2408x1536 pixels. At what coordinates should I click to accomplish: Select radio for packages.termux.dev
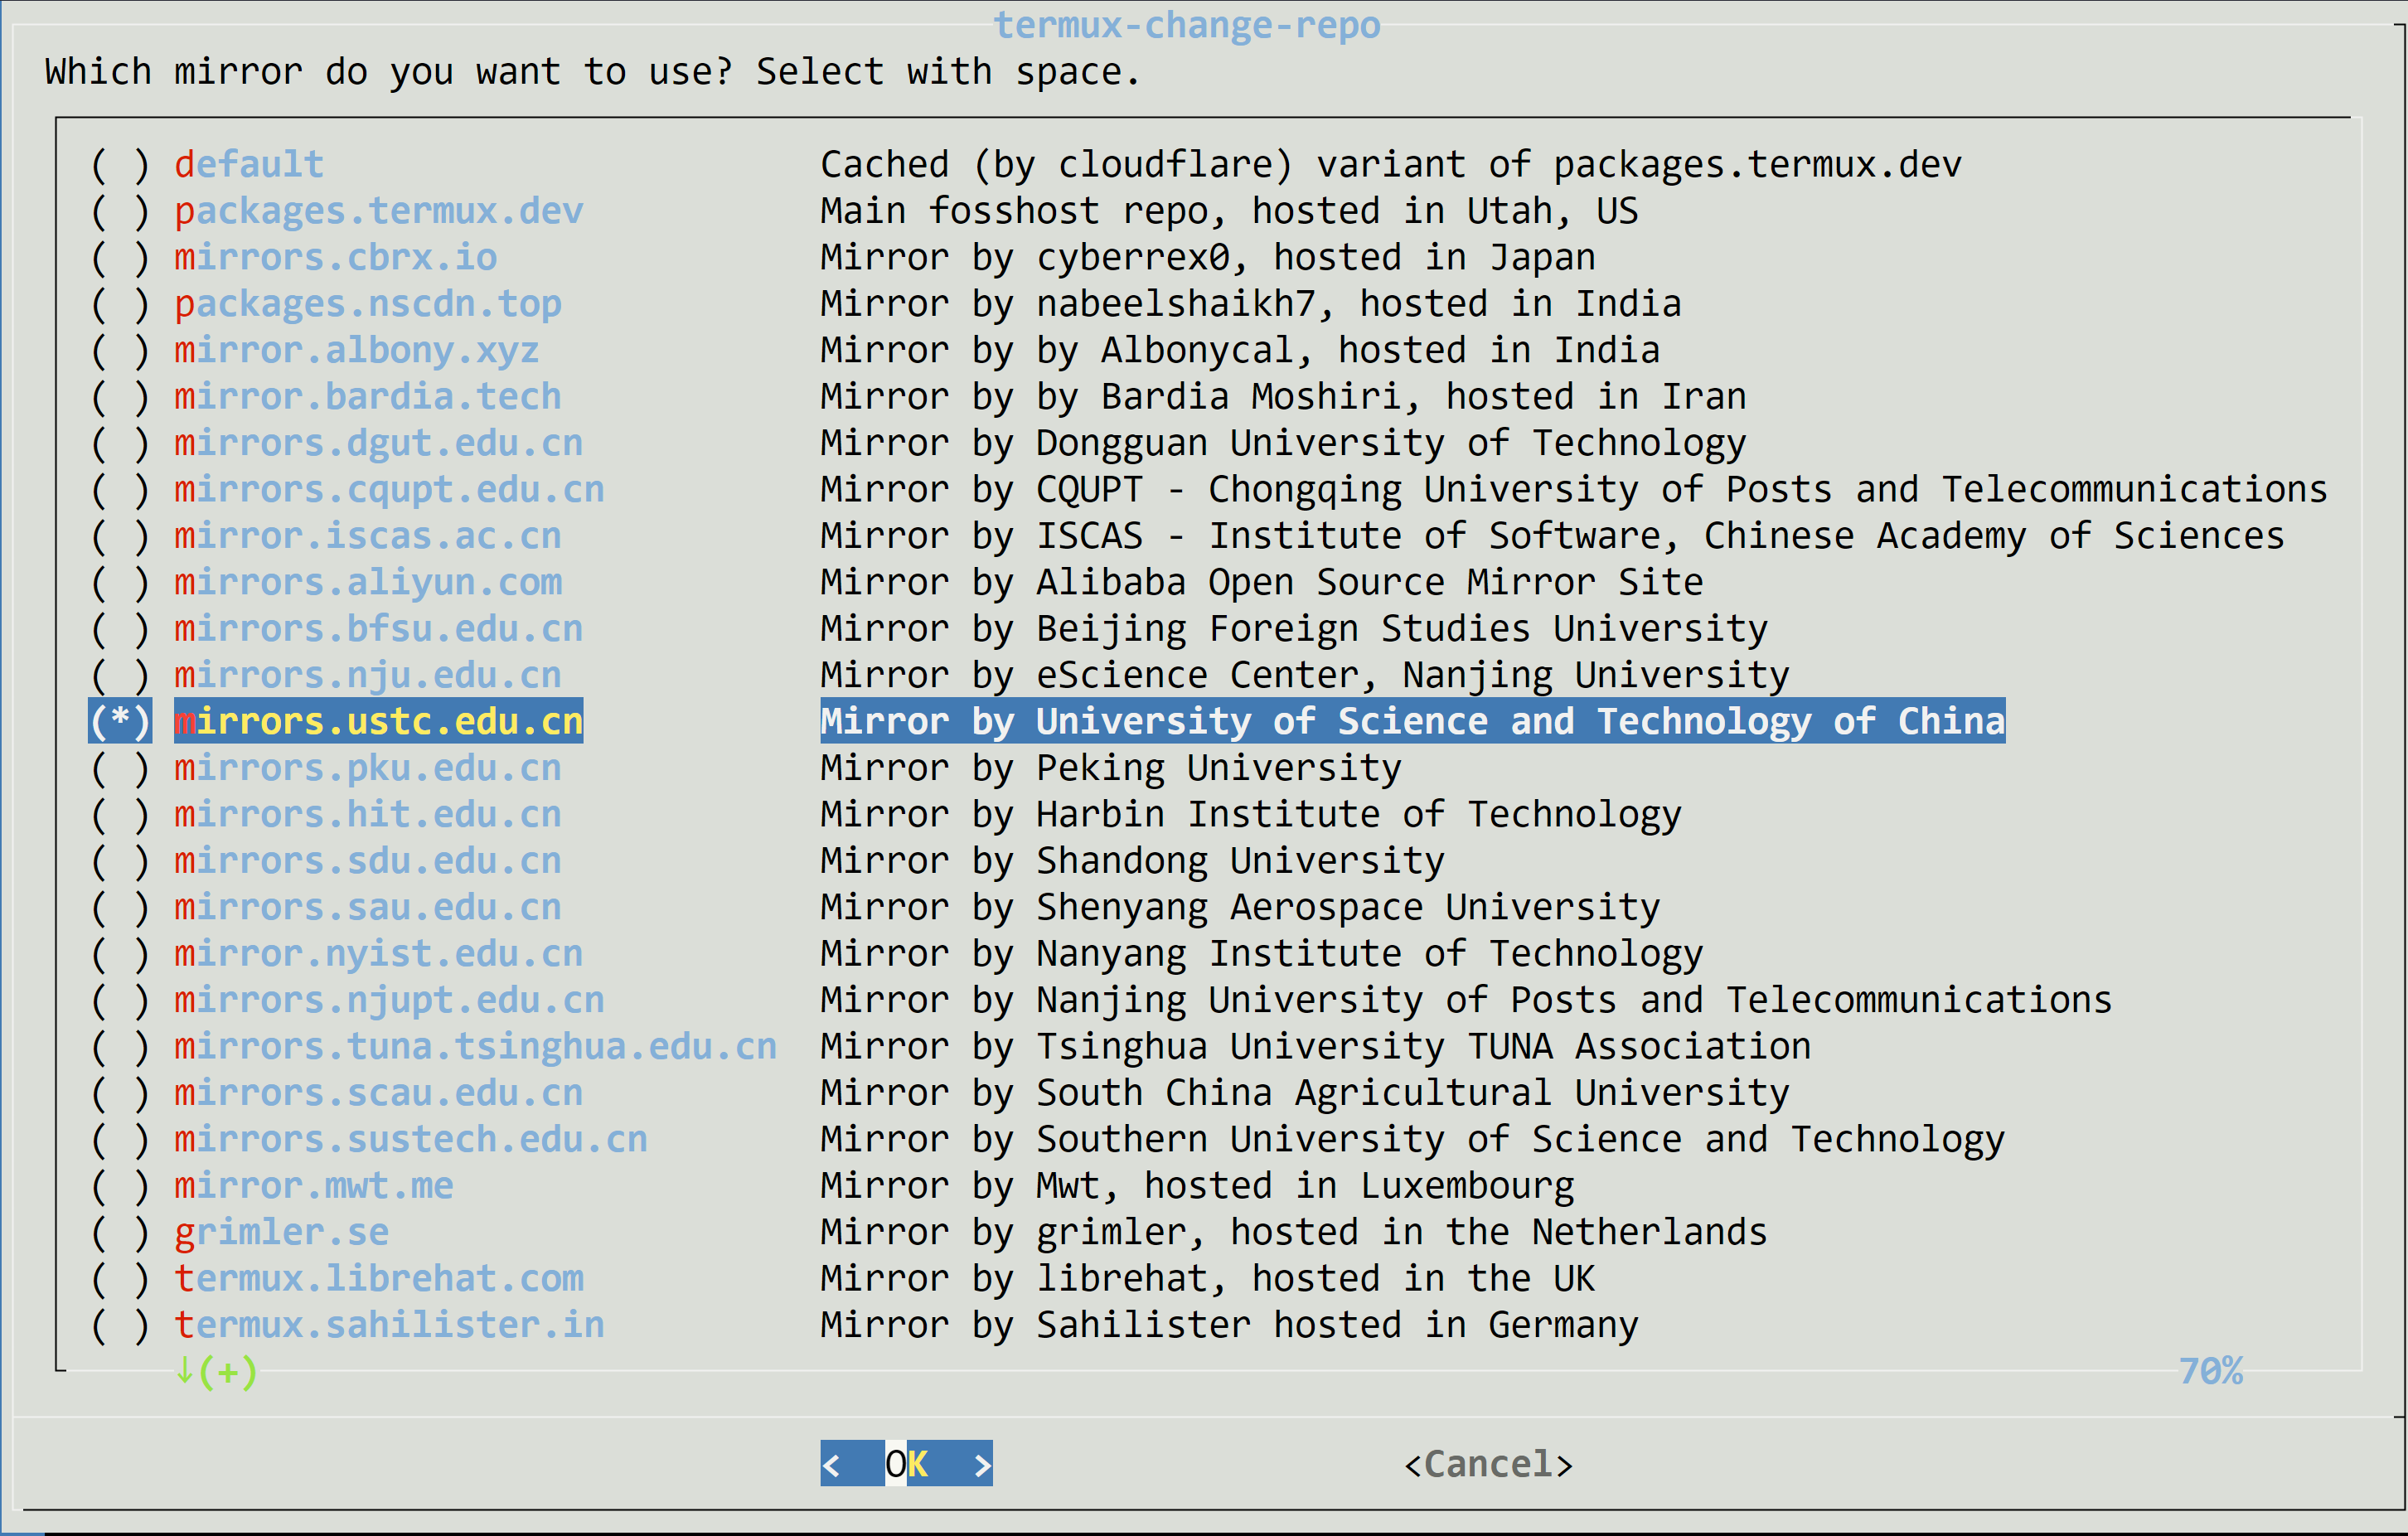click(120, 211)
